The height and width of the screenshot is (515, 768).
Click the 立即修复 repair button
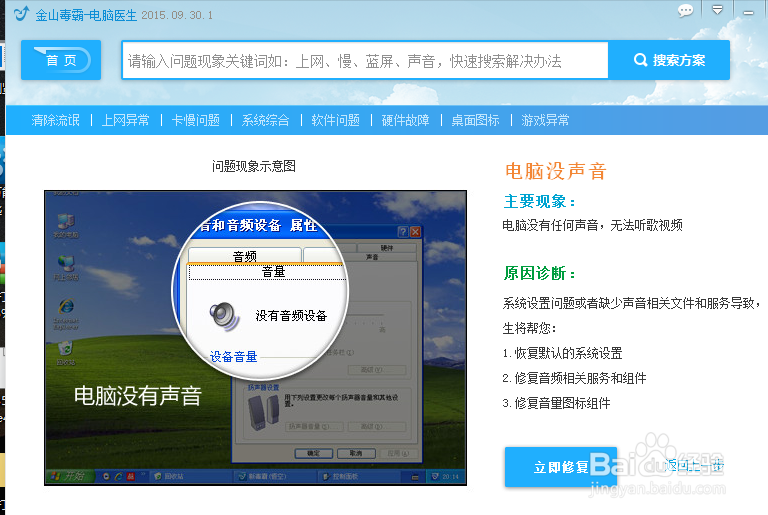561,467
